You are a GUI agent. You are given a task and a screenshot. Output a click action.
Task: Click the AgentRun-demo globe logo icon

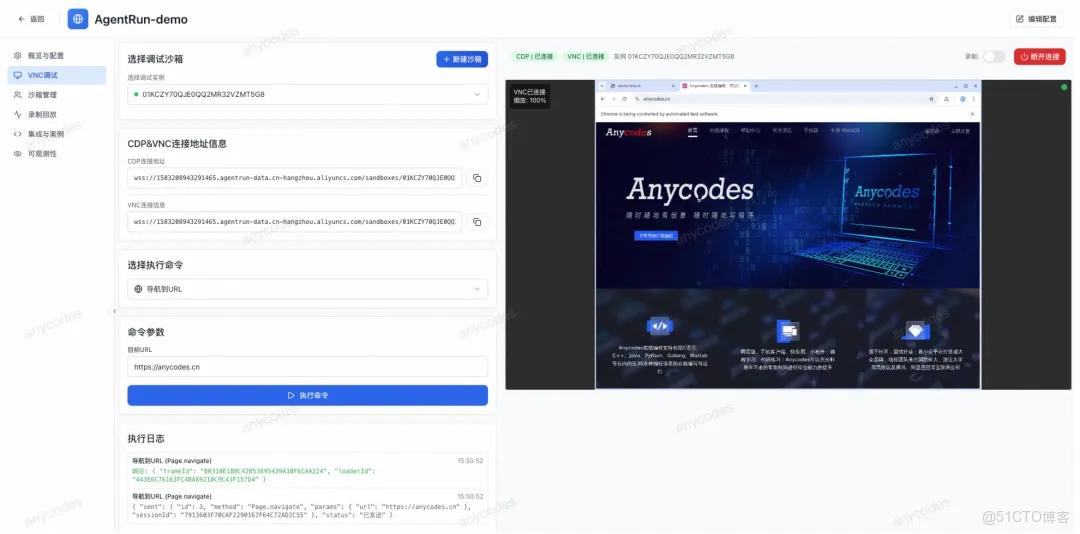tap(78, 19)
